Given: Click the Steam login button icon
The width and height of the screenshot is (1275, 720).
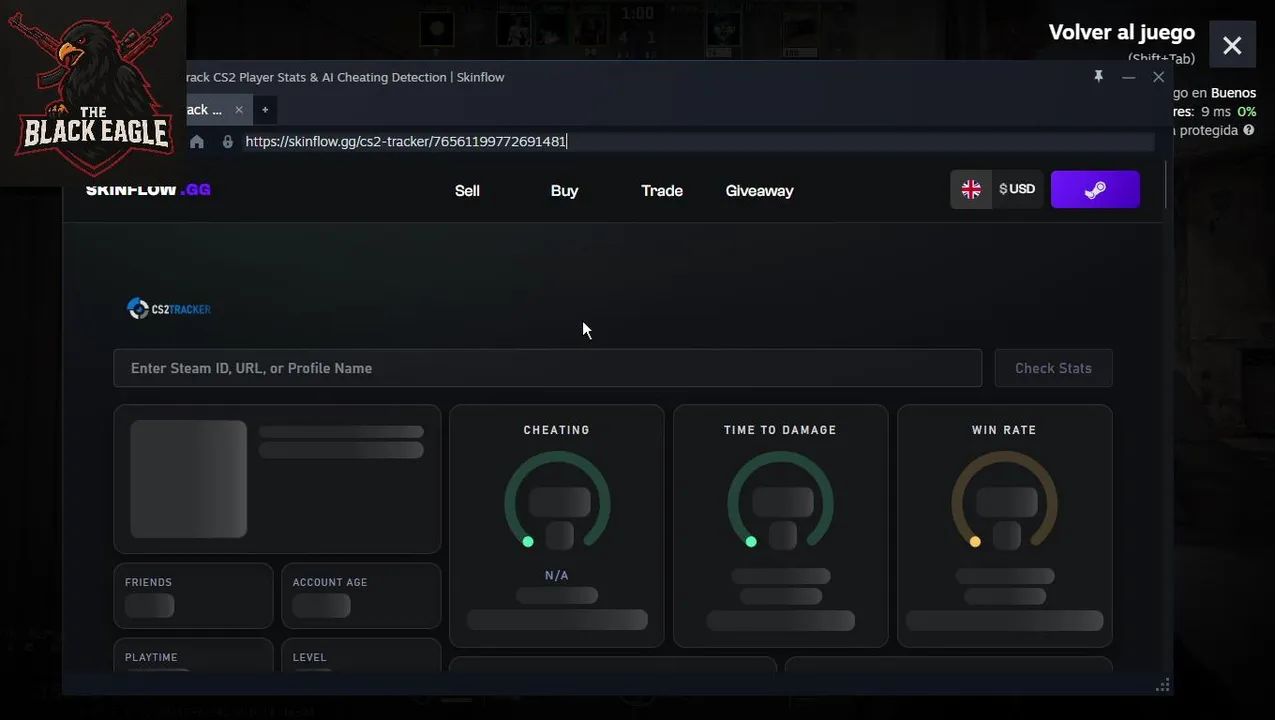Looking at the screenshot, I should [x=1095, y=189].
